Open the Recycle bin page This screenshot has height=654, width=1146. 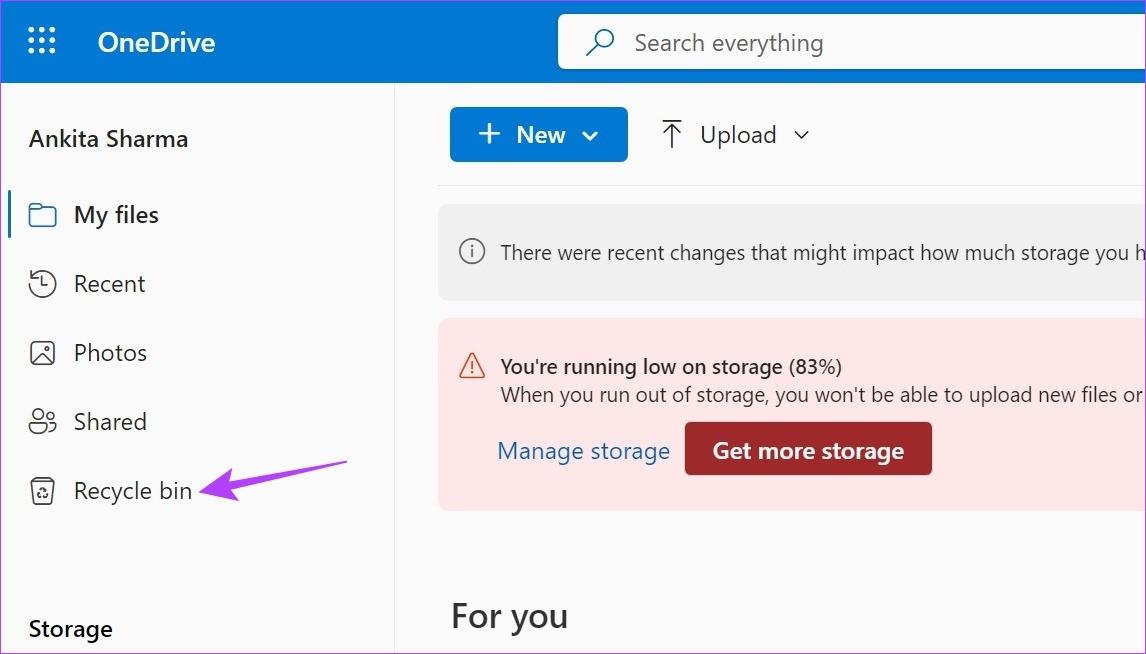click(132, 490)
